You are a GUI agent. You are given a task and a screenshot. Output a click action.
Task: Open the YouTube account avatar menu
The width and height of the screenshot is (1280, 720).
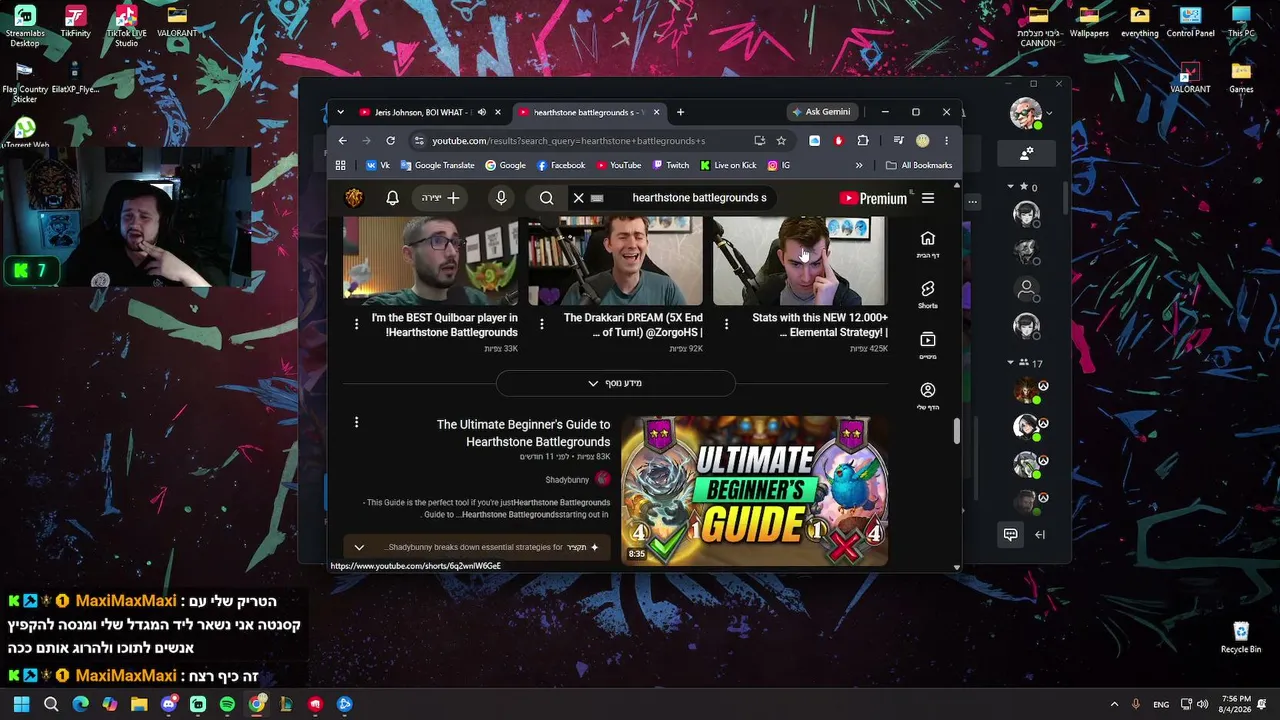pos(354,198)
